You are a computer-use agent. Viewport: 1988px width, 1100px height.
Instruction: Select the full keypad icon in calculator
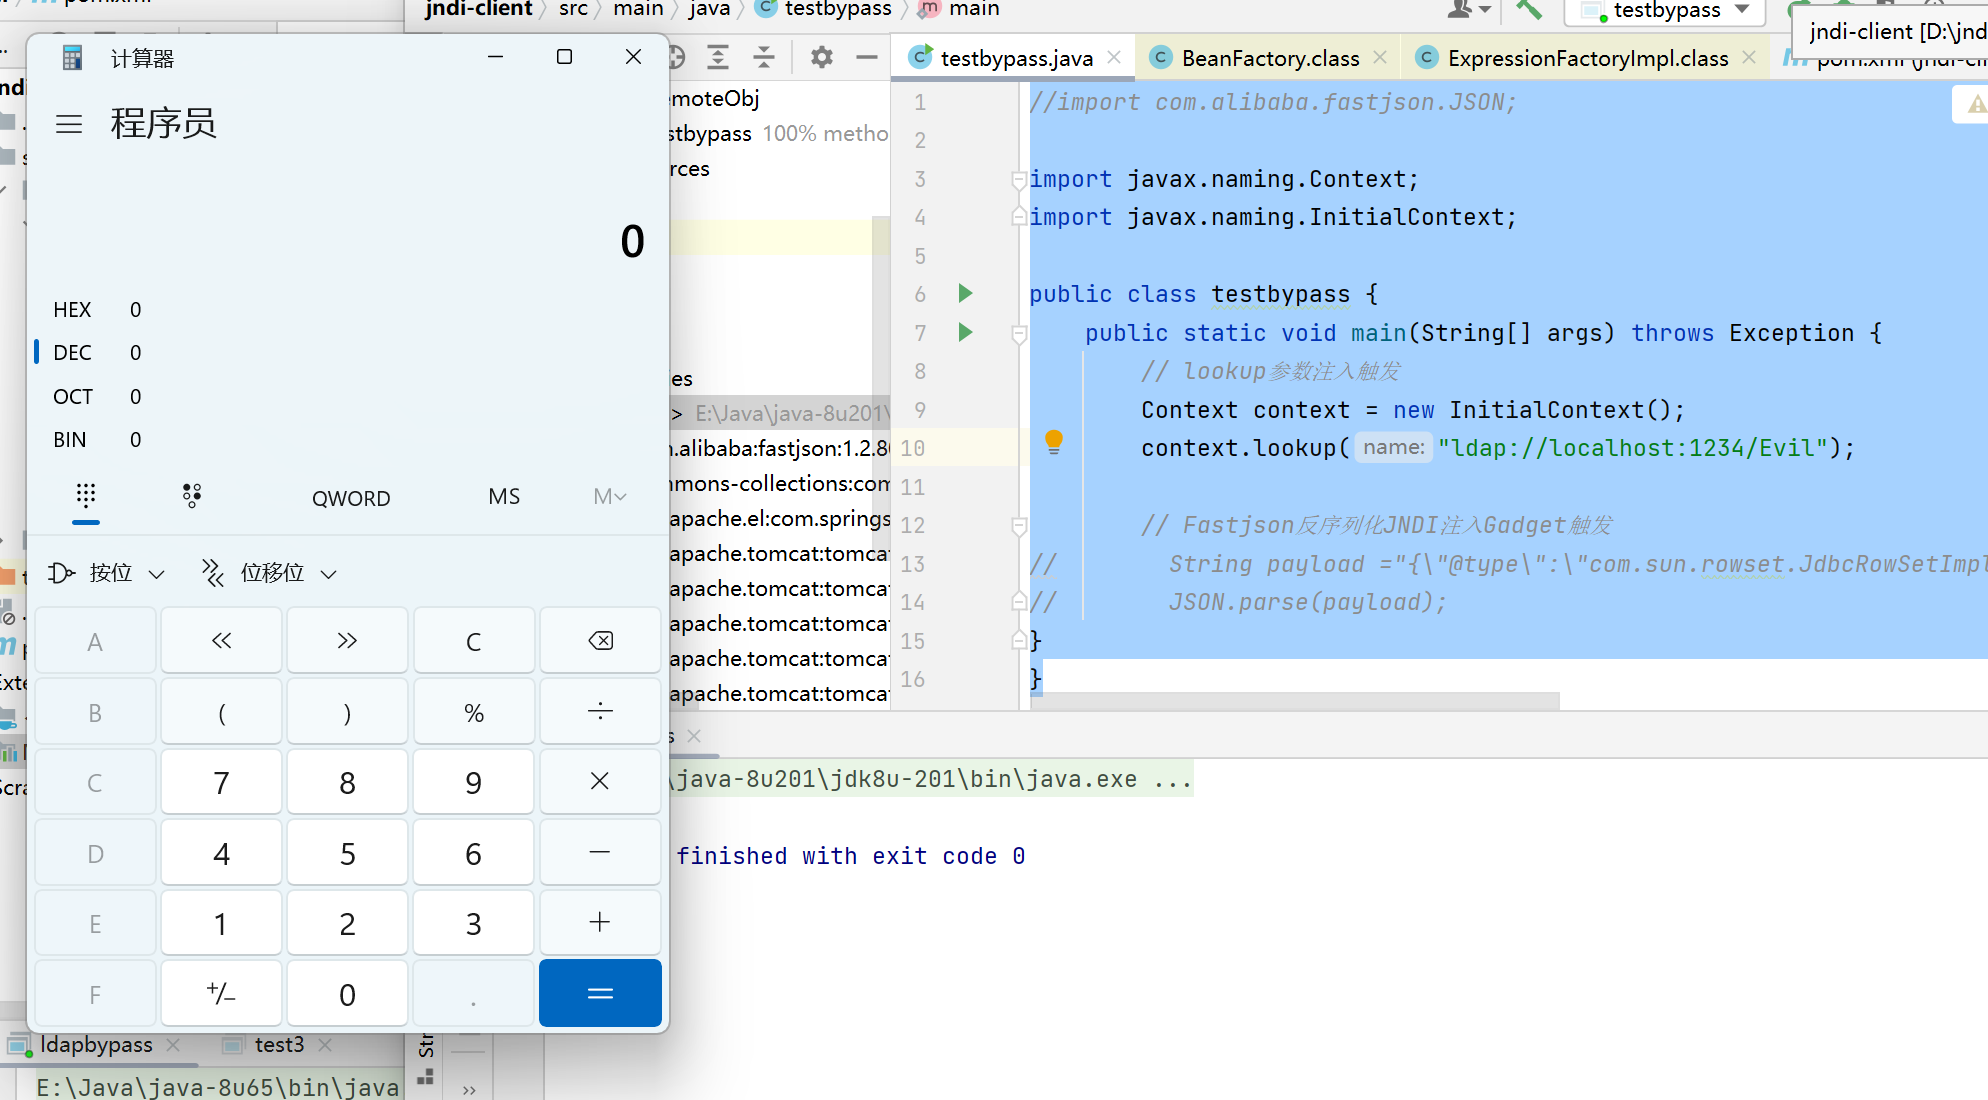click(x=86, y=496)
